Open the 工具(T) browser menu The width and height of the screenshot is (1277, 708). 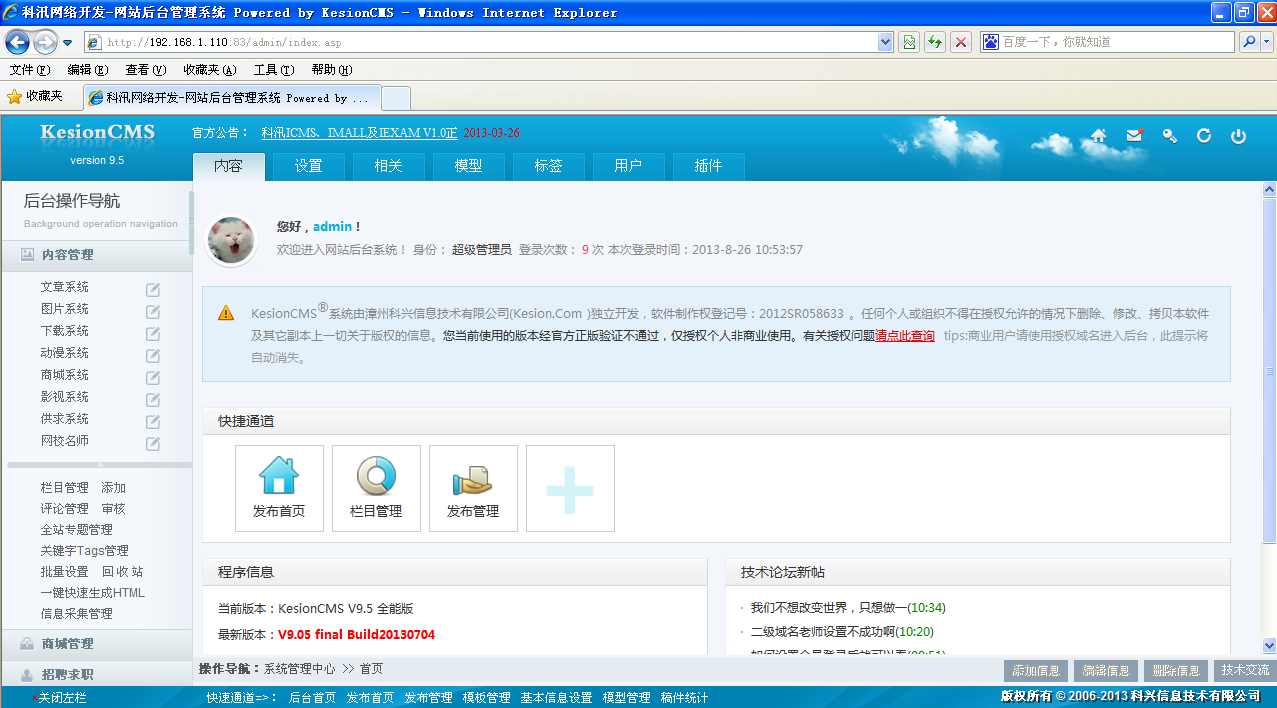coord(273,70)
